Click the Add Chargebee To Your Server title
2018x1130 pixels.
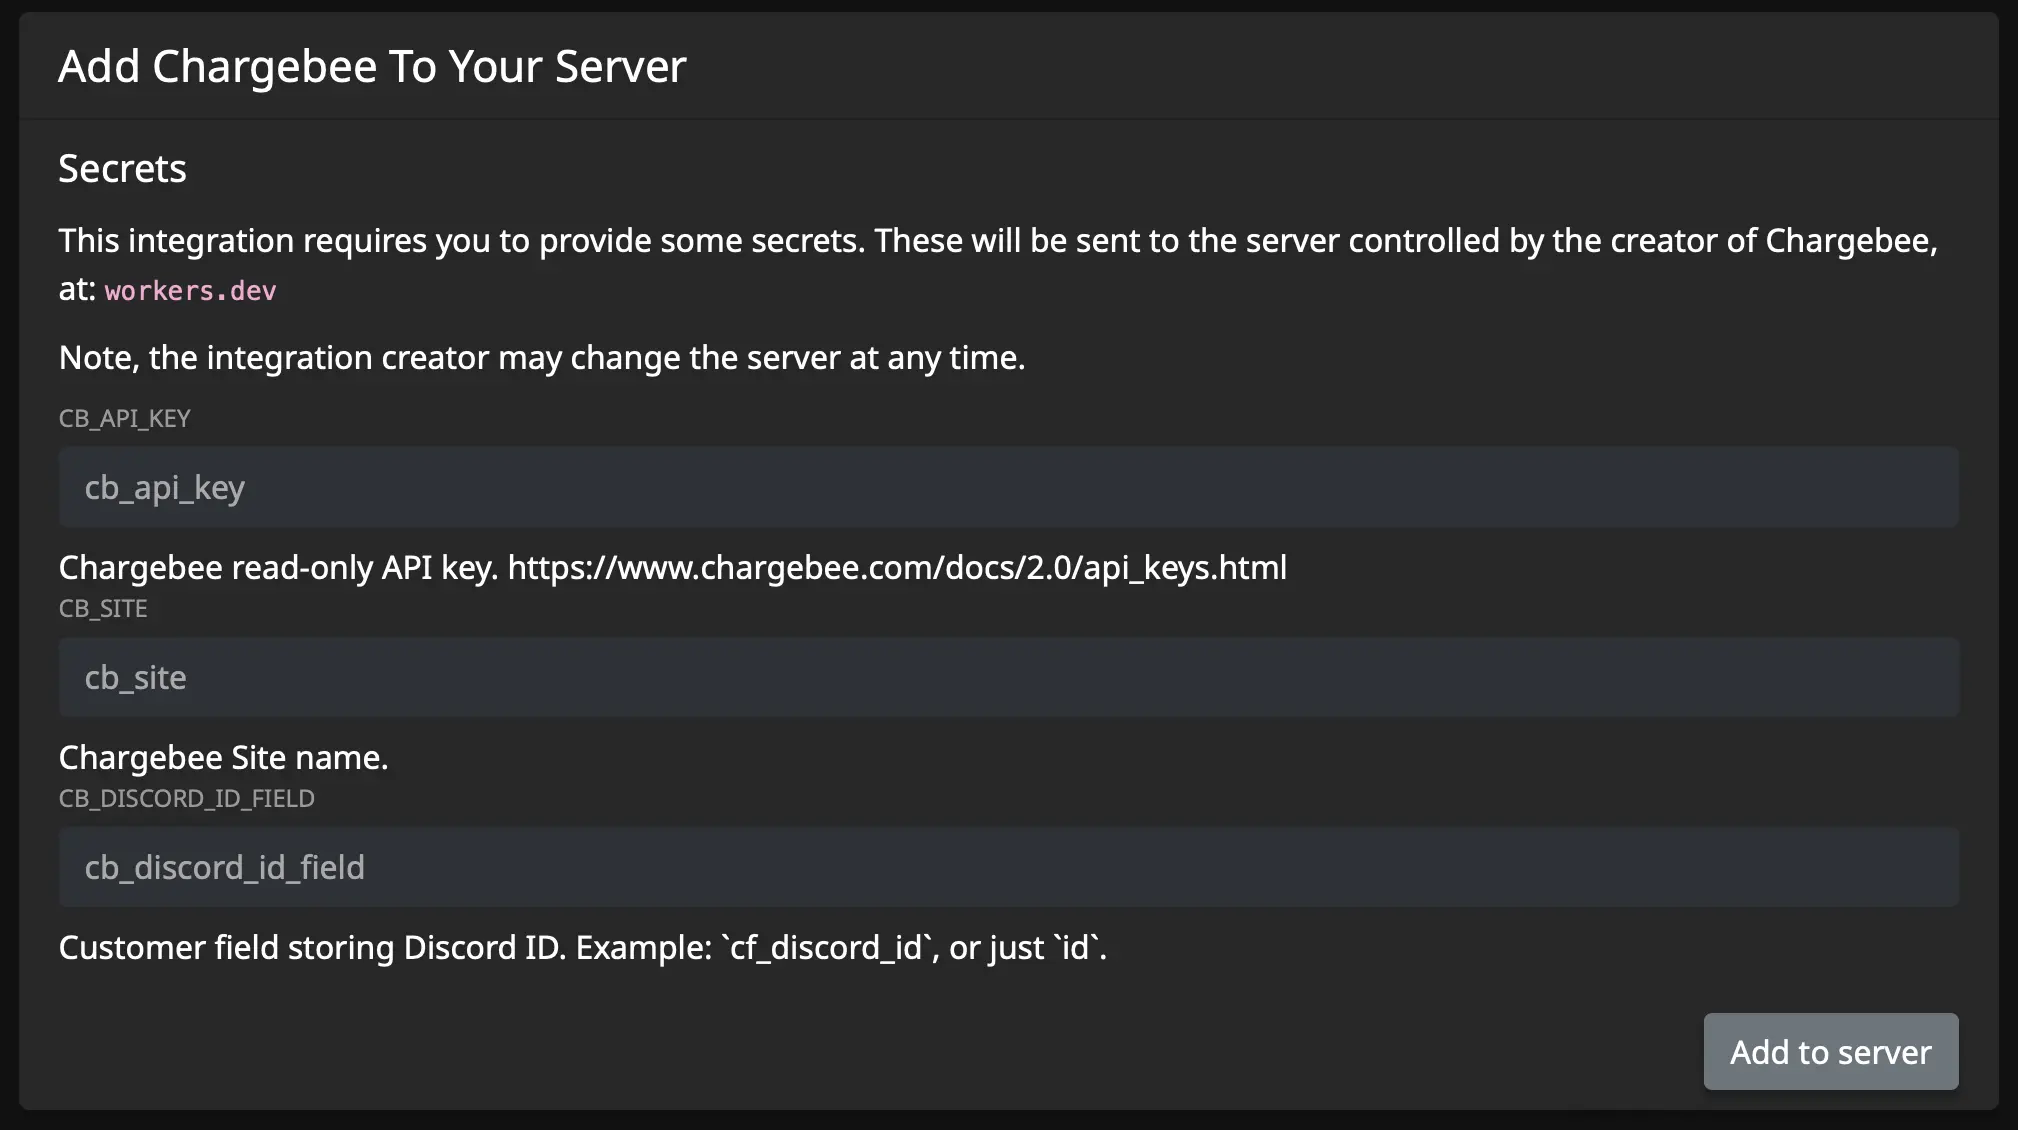373,65
